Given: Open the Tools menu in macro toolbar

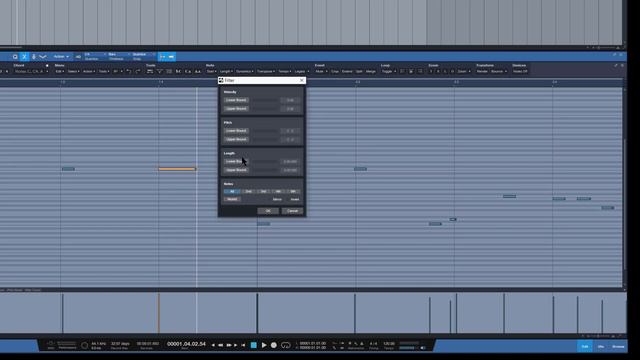Looking at the screenshot, I should coord(104,71).
